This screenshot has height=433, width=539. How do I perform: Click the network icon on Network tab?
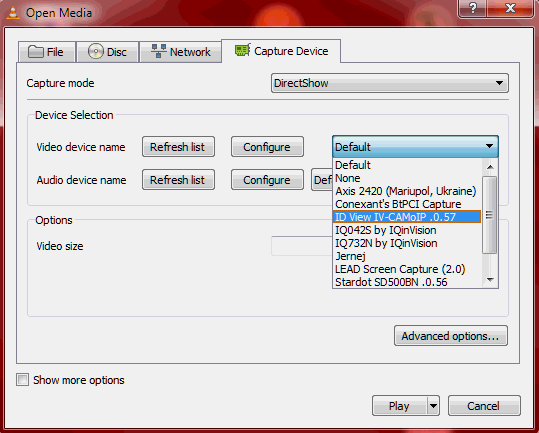159,51
